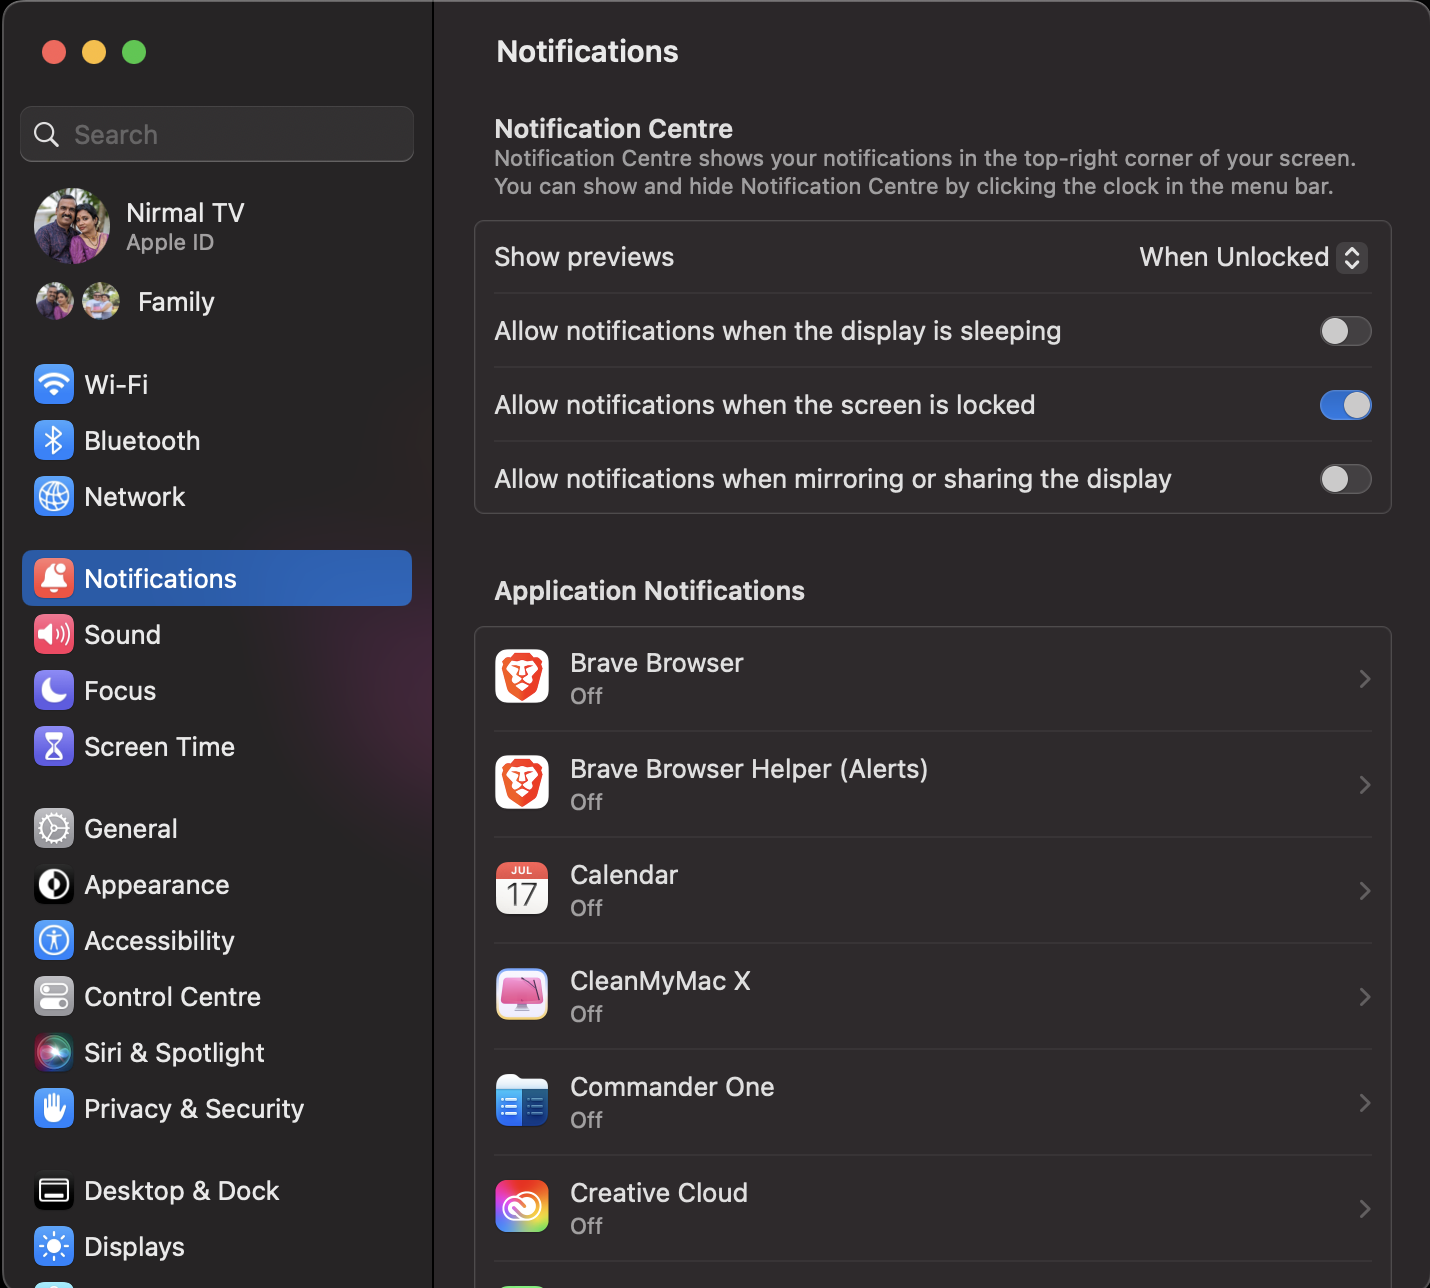
Task: Click the green zoom window button
Action: tap(134, 52)
